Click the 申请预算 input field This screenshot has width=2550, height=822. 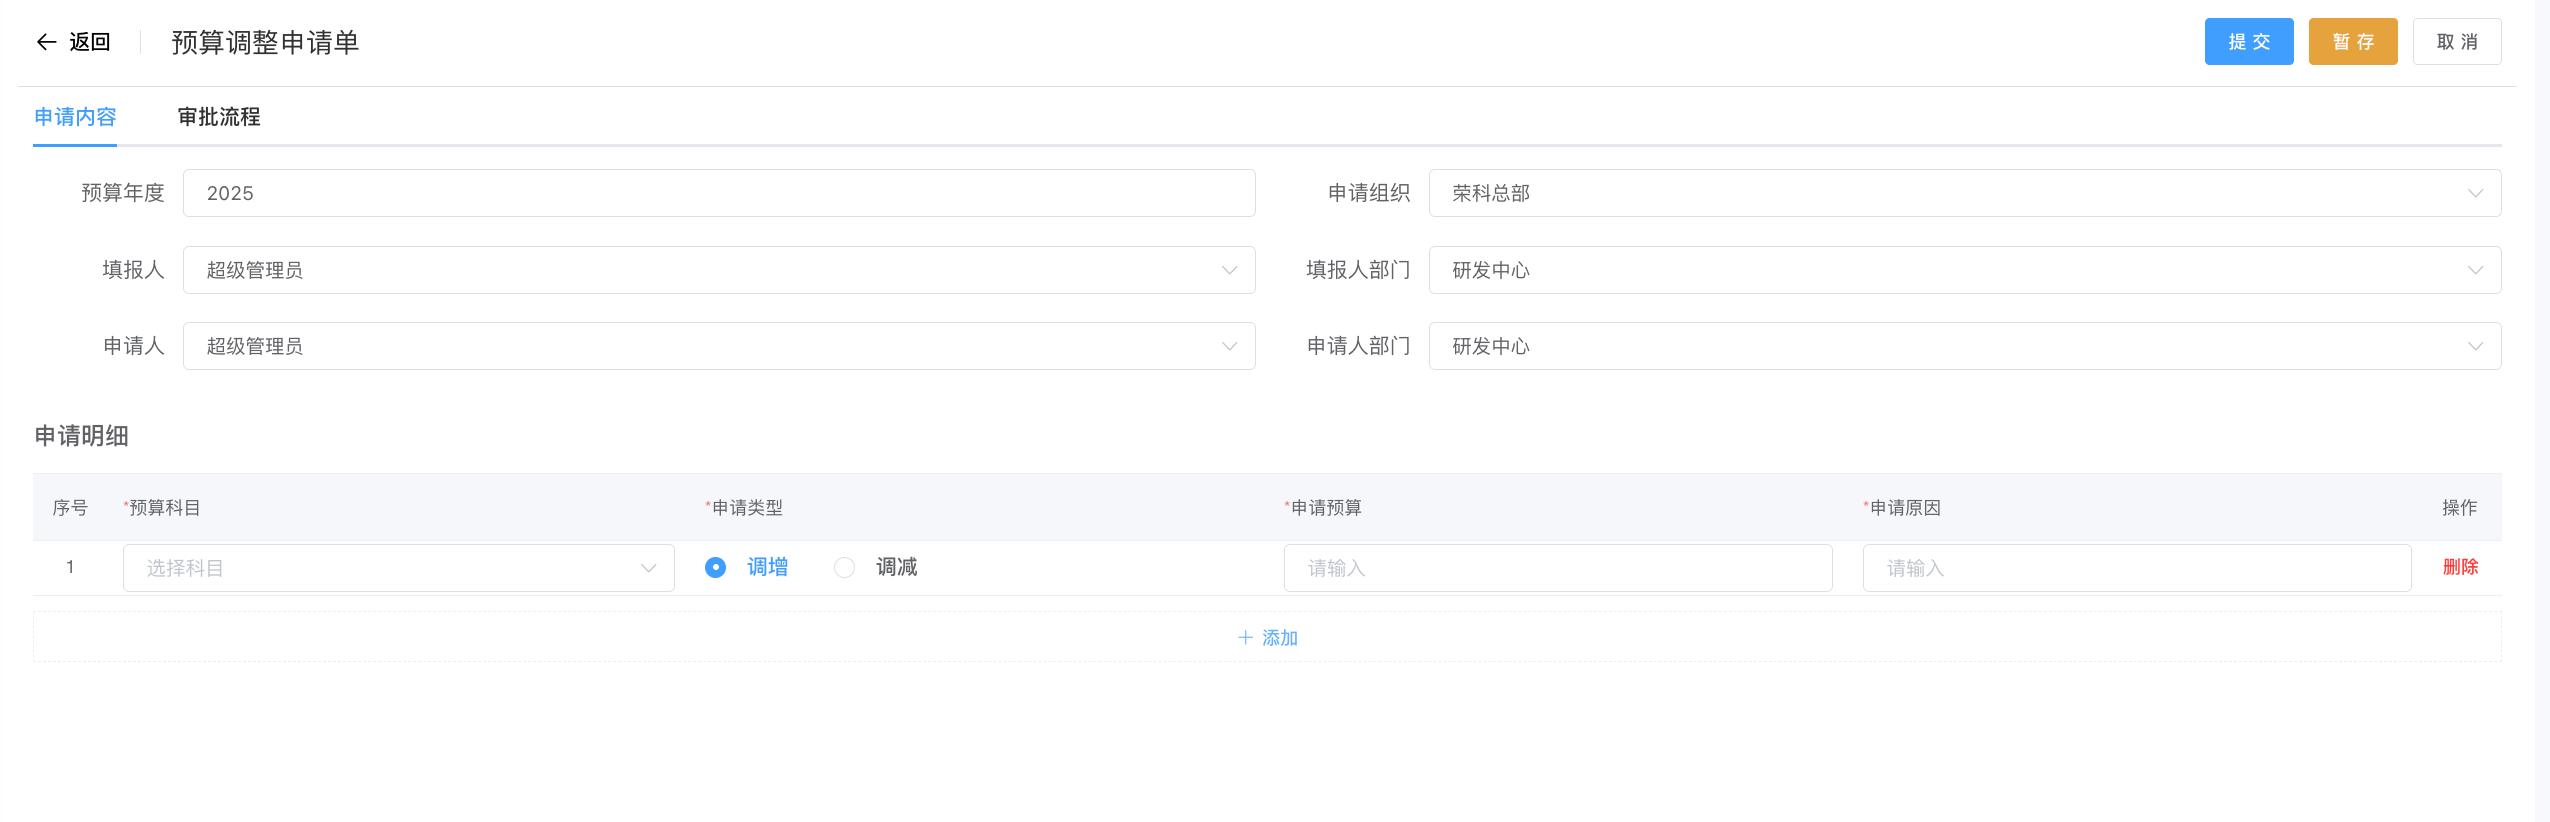(1557, 568)
